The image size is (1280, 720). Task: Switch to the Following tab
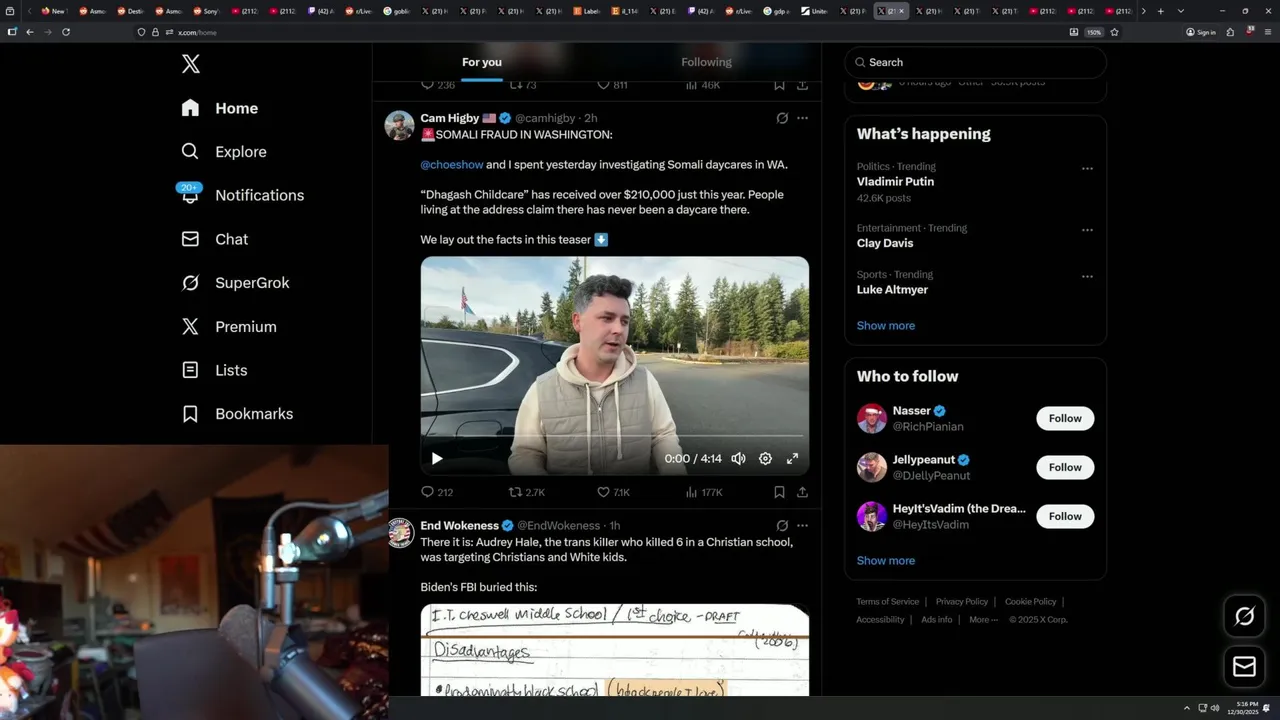click(x=707, y=62)
